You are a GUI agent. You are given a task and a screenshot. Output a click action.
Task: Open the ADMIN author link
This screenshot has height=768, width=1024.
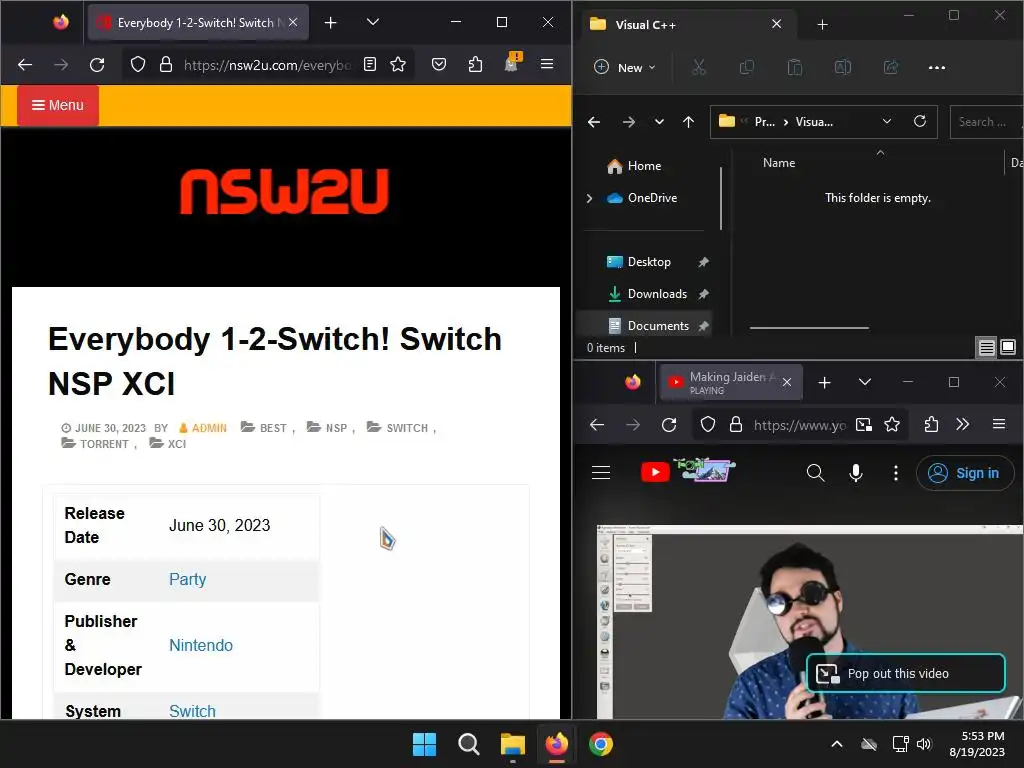click(x=209, y=428)
